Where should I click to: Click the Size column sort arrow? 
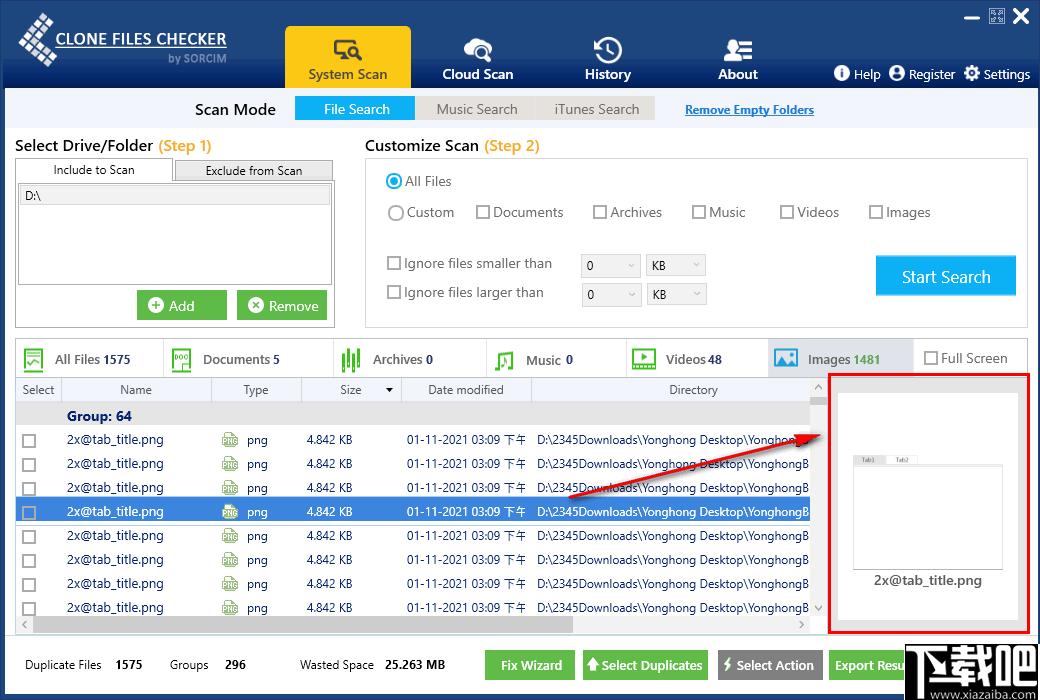[x=388, y=390]
